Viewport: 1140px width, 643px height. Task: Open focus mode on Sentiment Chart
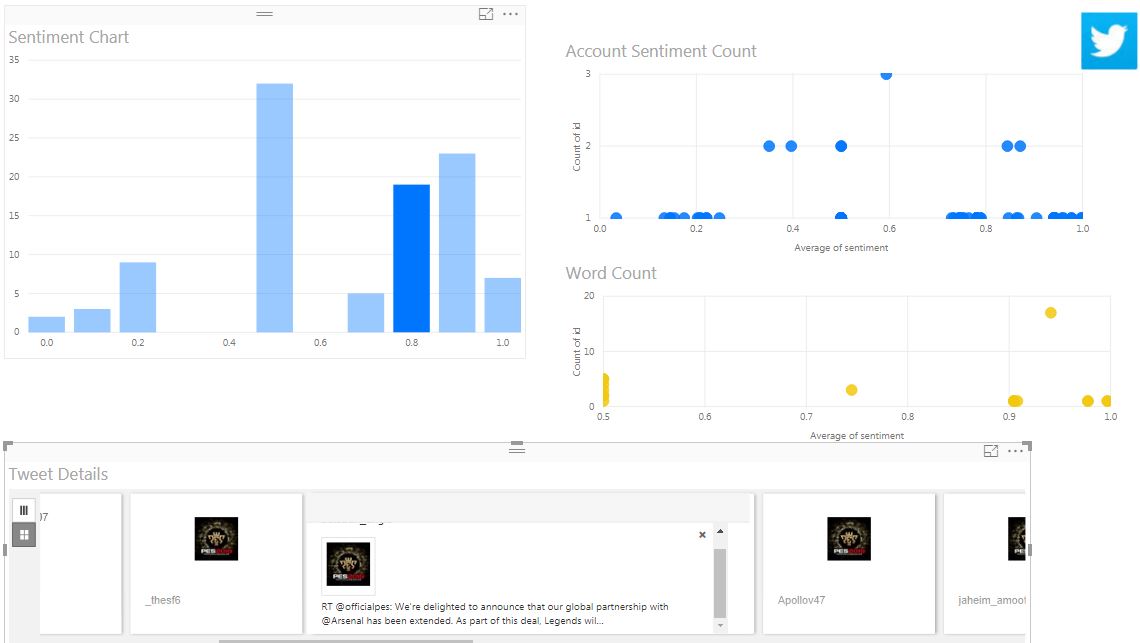pyautogui.click(x=486, y=14)
